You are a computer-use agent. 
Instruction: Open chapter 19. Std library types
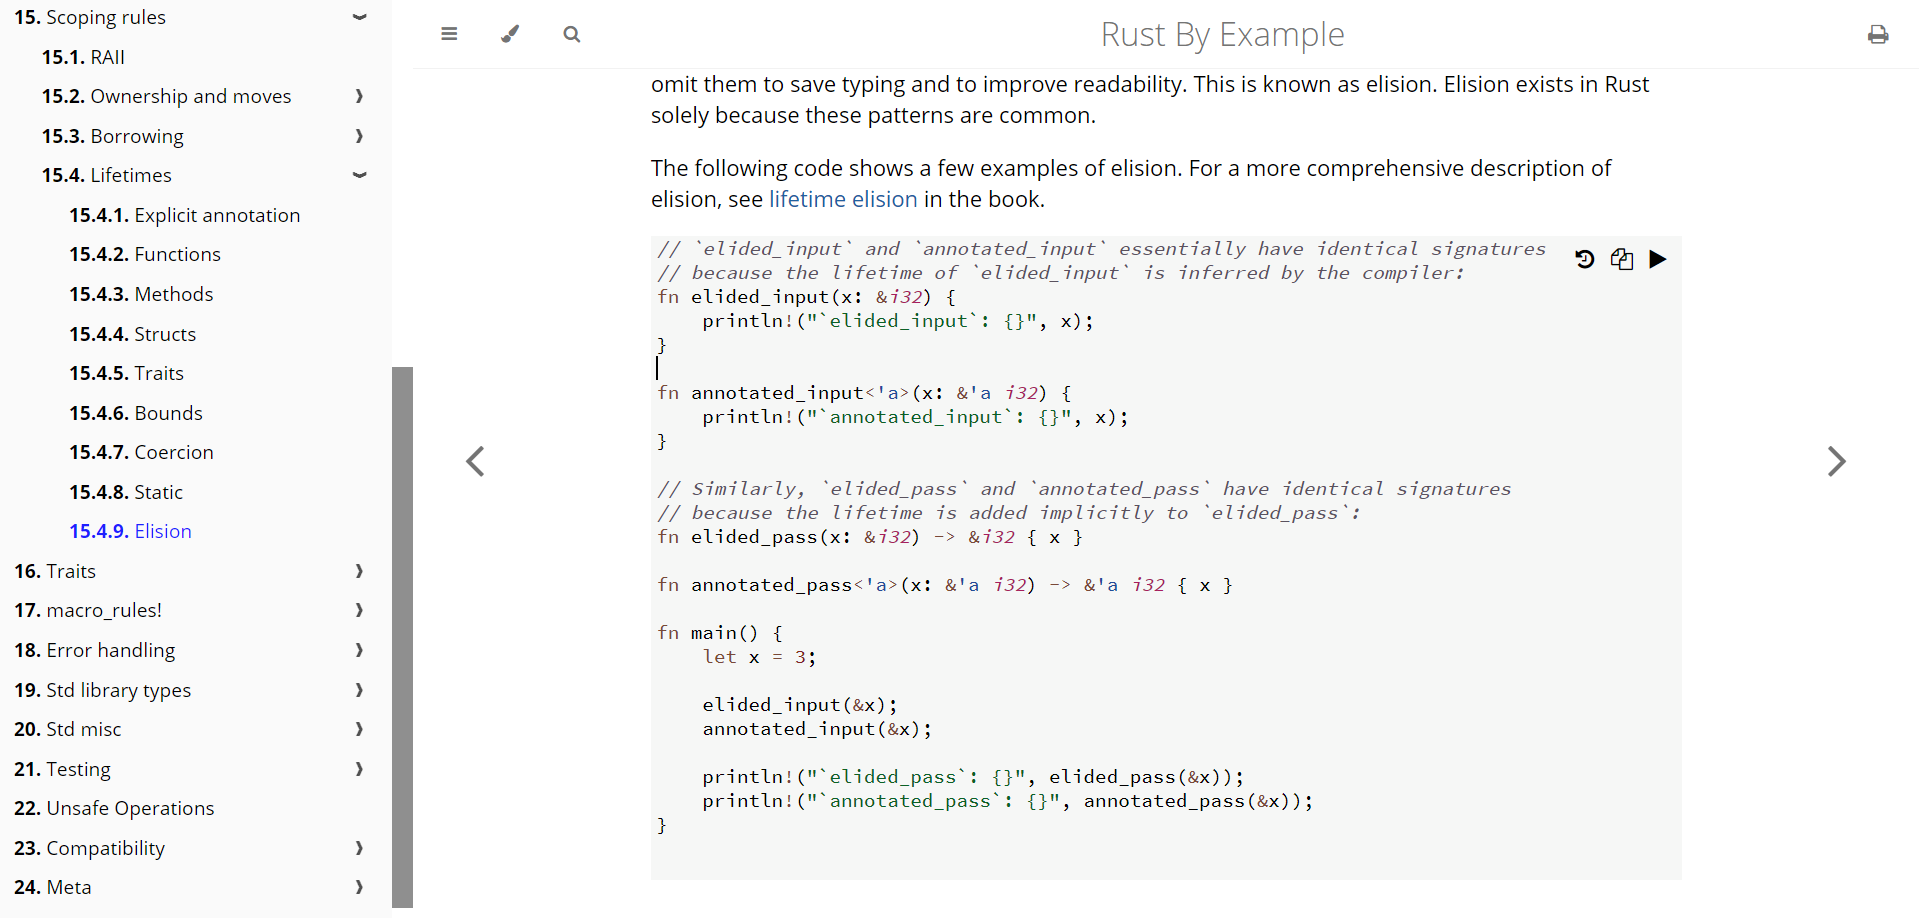102,690
